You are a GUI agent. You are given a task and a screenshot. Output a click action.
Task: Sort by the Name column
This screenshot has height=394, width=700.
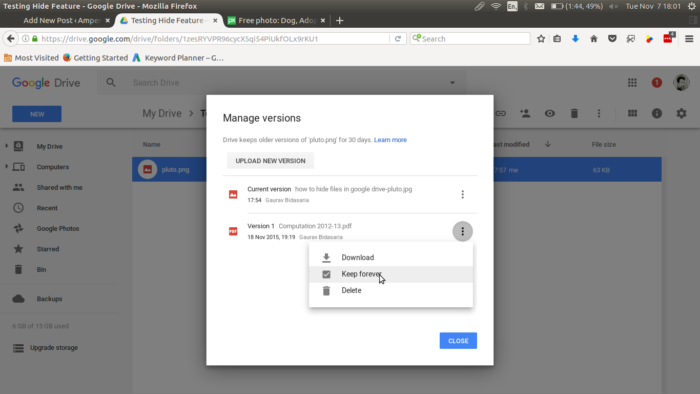coord(151,145)
